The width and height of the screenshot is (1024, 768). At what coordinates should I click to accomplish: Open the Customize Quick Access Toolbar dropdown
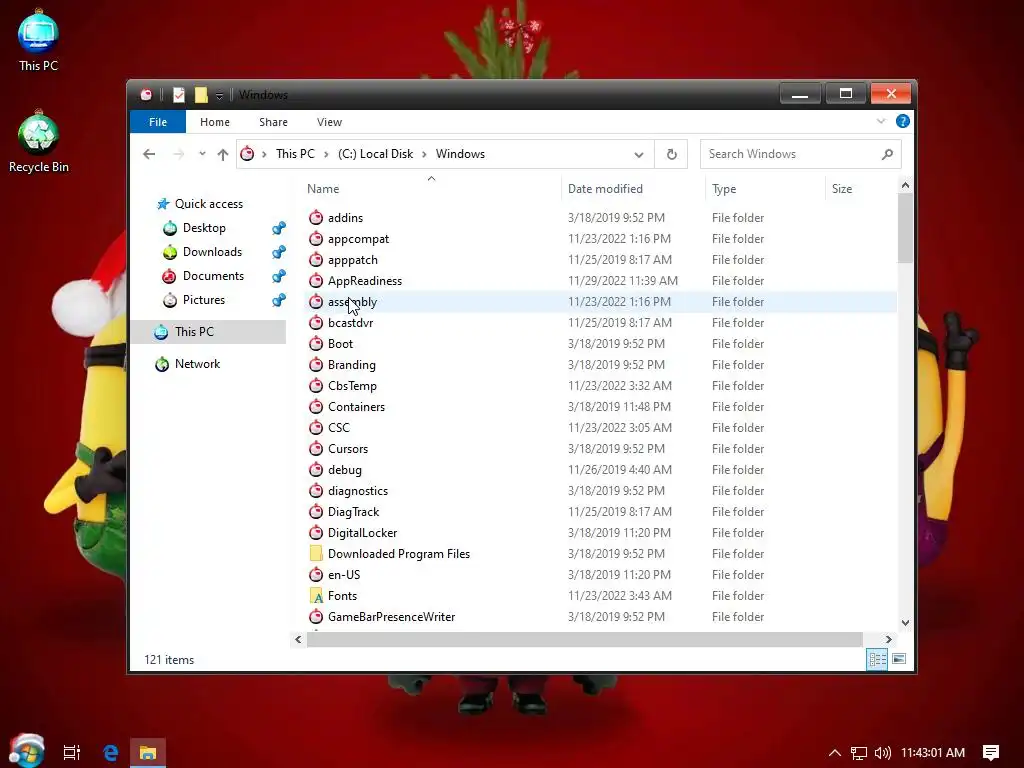point(219,95)
